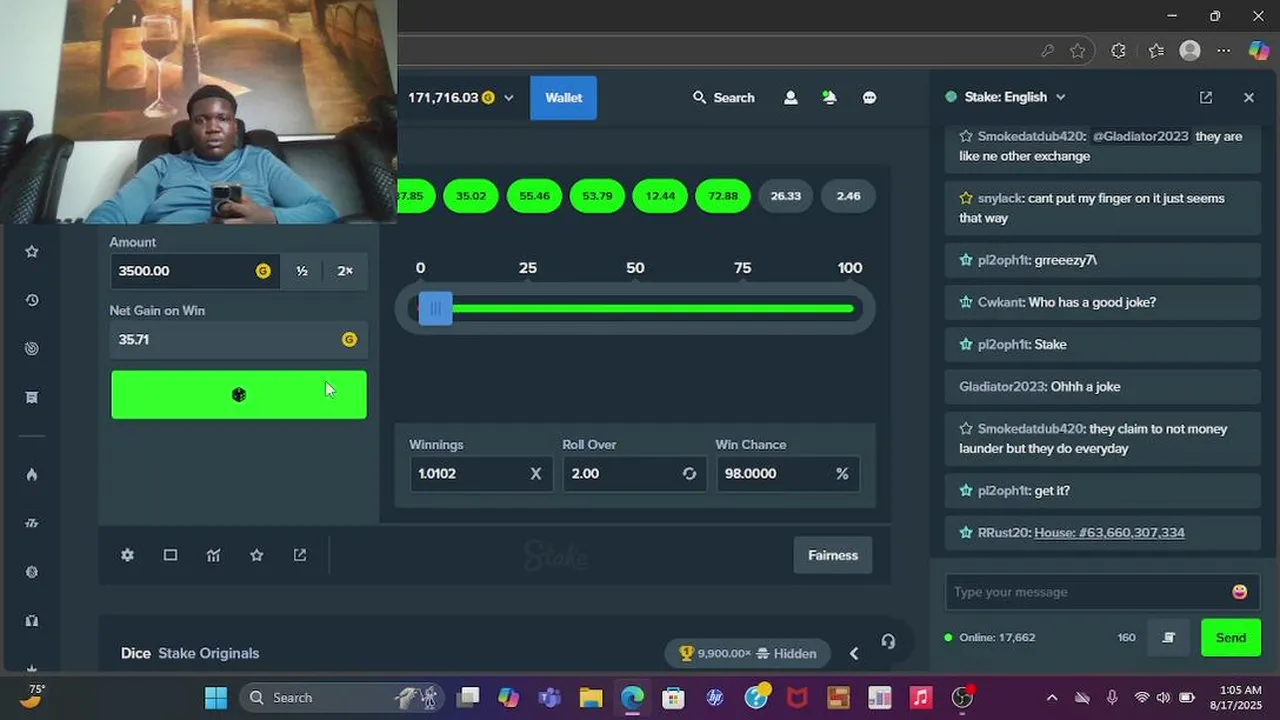1280x720 pixels.
Task: Open recent history clock icon in sidebar
Action: (x=32, y=300)
